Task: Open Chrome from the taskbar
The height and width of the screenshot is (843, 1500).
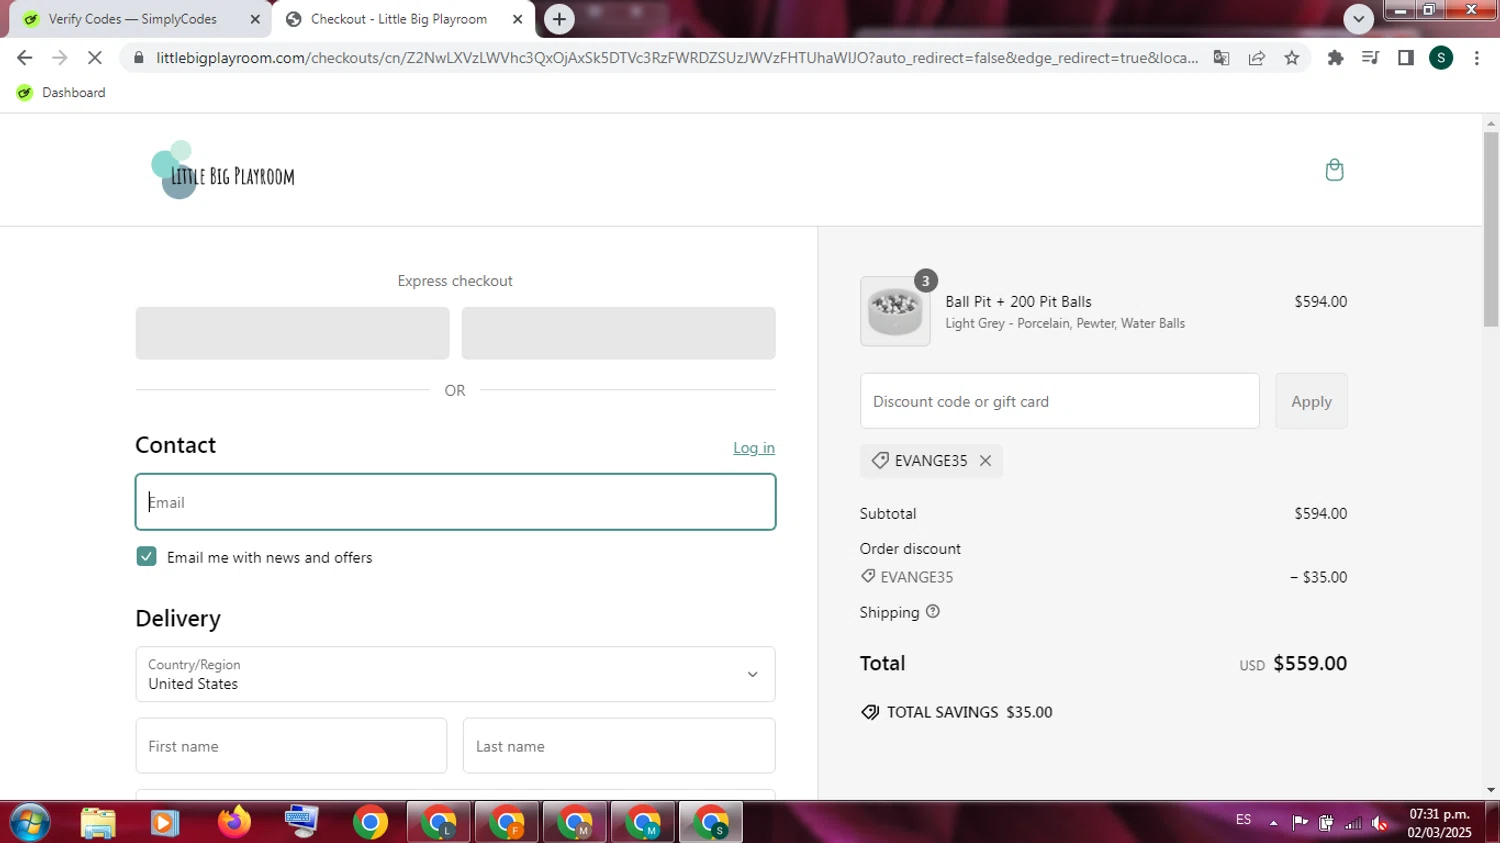Action: coord(370,823)
